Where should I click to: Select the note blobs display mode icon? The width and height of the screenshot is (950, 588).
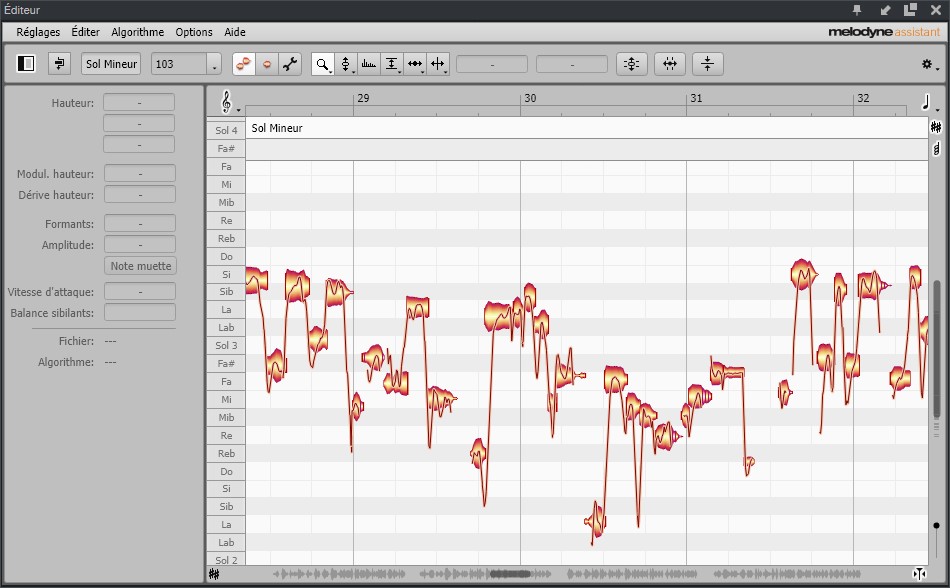[x=244, y=64]
